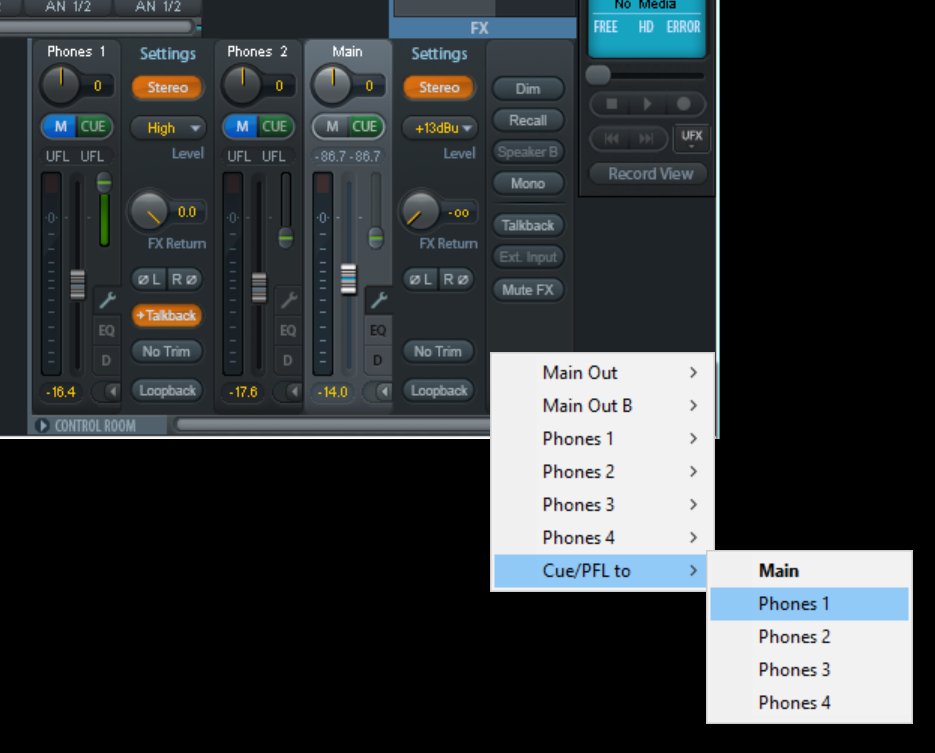
Task: Collapse the Control Room section arrow
Action: pos(43,426)
